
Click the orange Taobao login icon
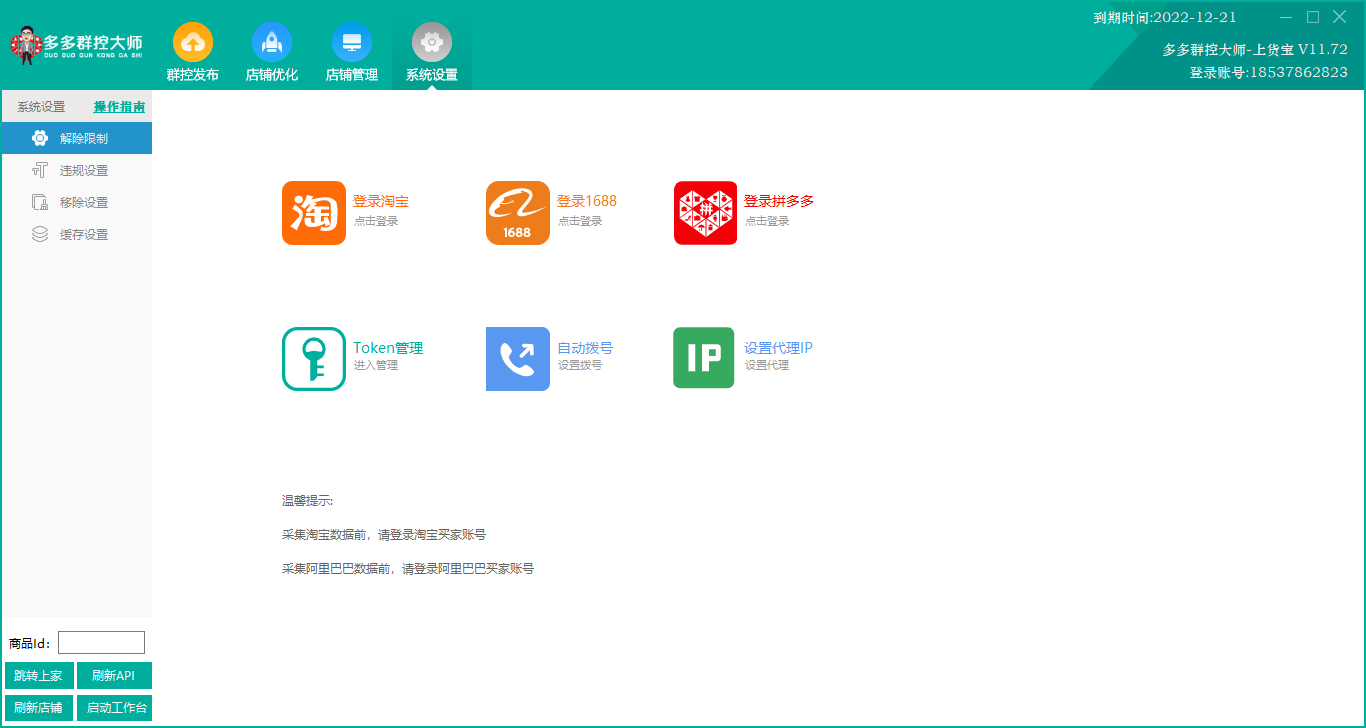coord(313,213)
